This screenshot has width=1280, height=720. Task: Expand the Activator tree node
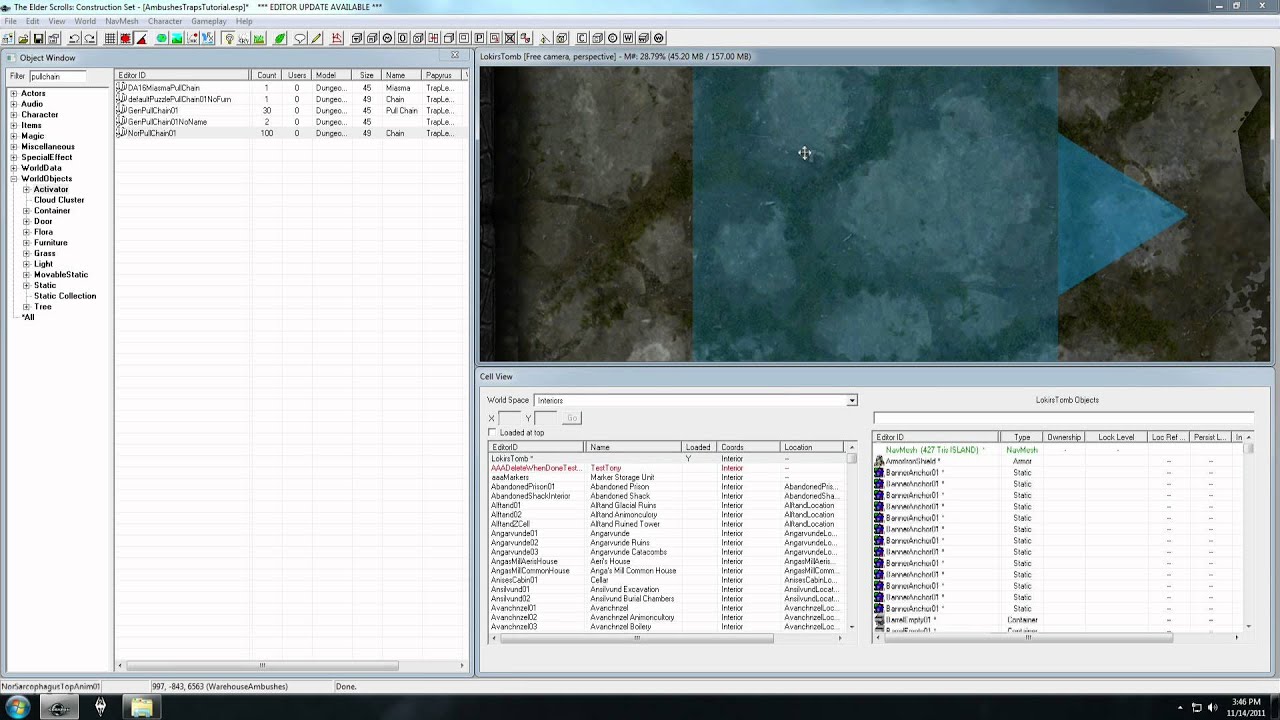(26, 189)
